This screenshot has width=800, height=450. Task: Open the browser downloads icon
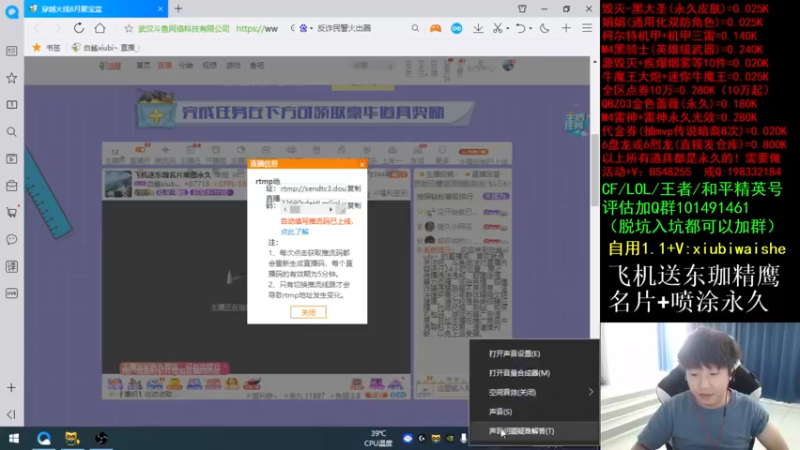478,29
